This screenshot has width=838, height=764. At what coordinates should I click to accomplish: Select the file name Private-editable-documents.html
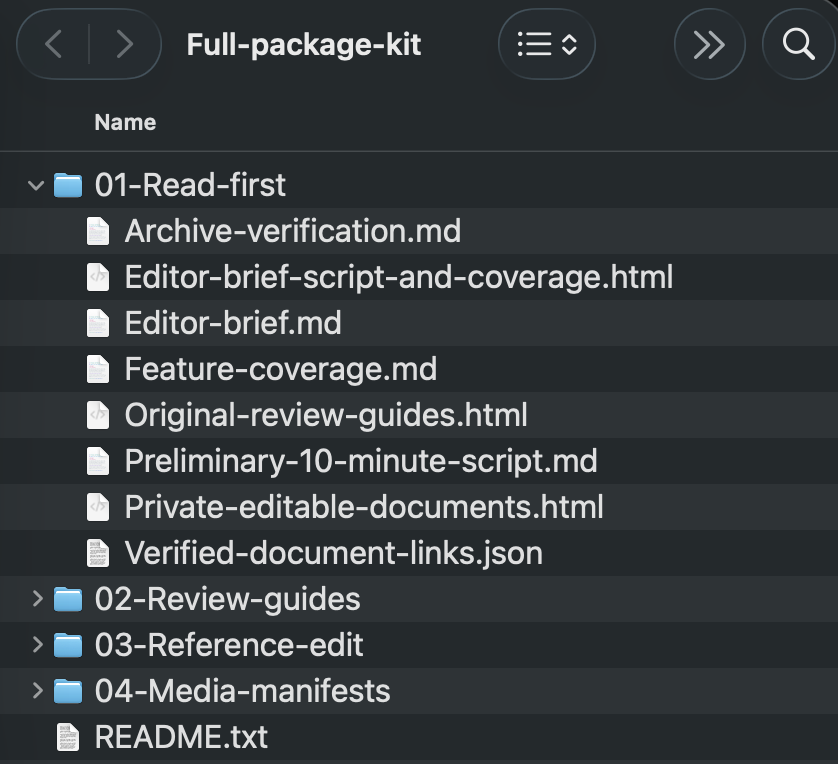coord(364,506)
